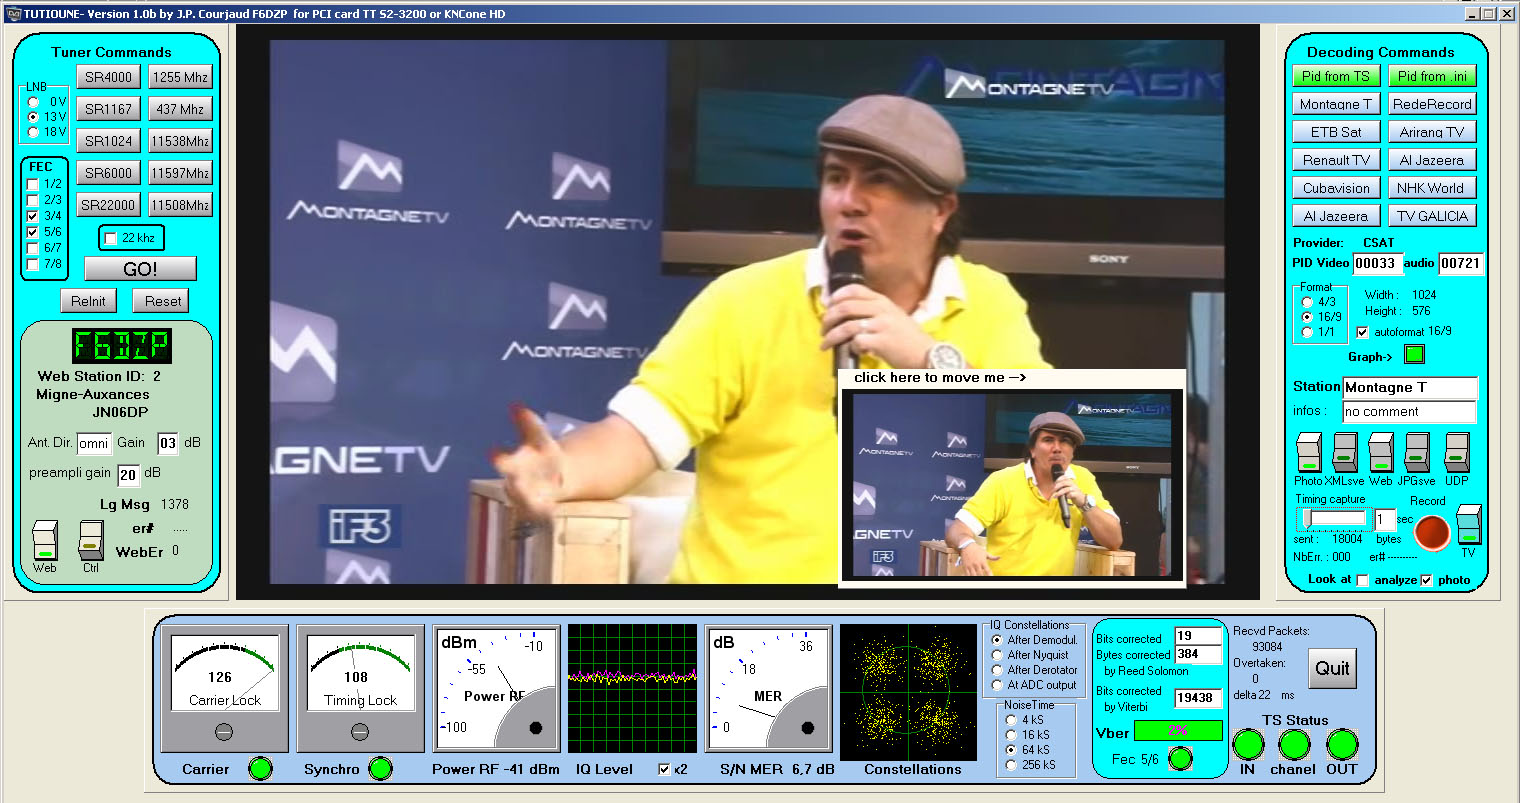Screen dimensions: 1520x803
Task: Flip the XMLsve rocker switch
Action: coord(1345,452)
